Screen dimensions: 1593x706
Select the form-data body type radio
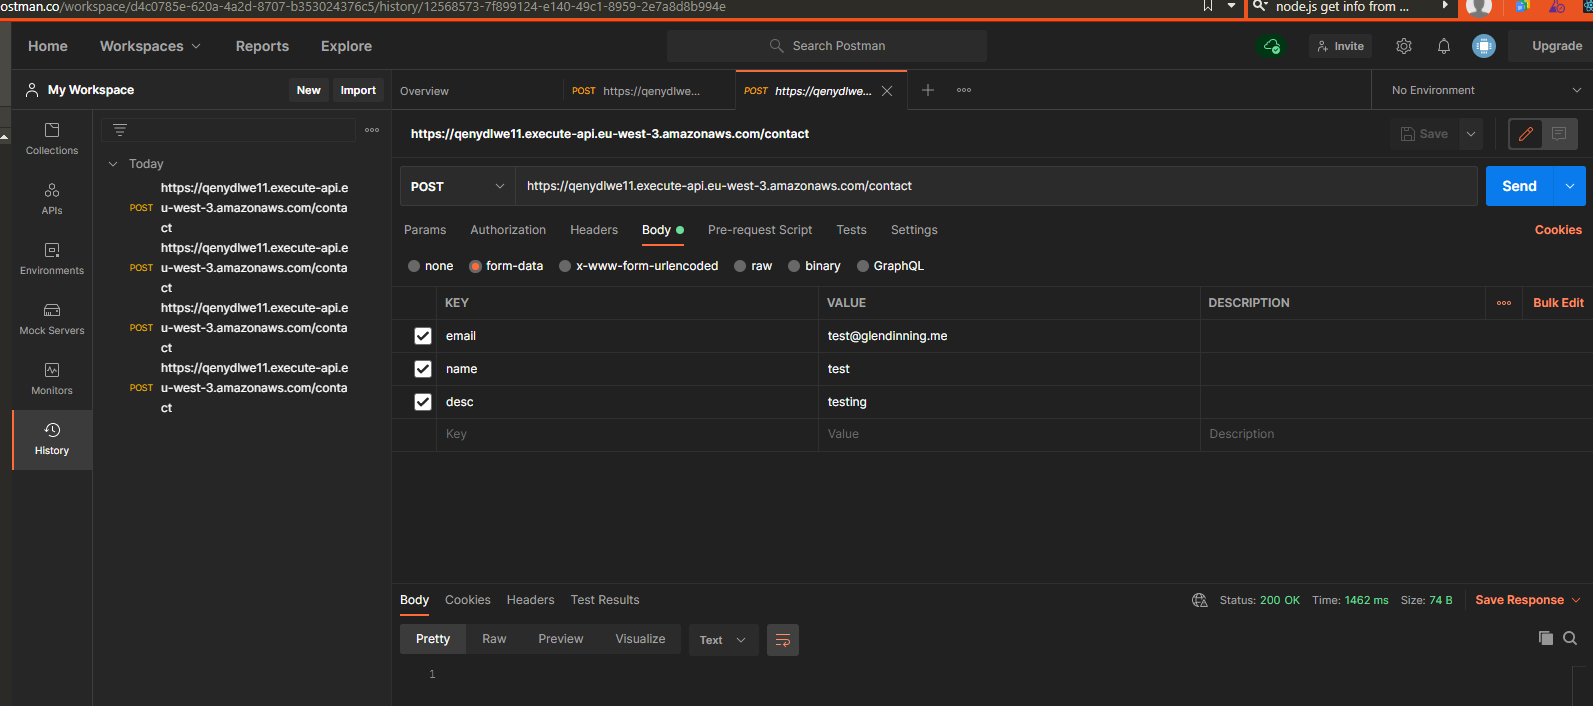click(475, 266)
